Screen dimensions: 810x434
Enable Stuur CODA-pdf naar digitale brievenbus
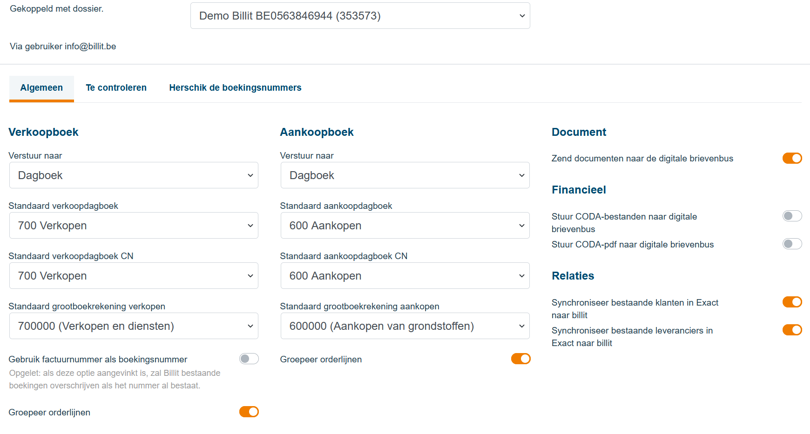pos(791,244)
